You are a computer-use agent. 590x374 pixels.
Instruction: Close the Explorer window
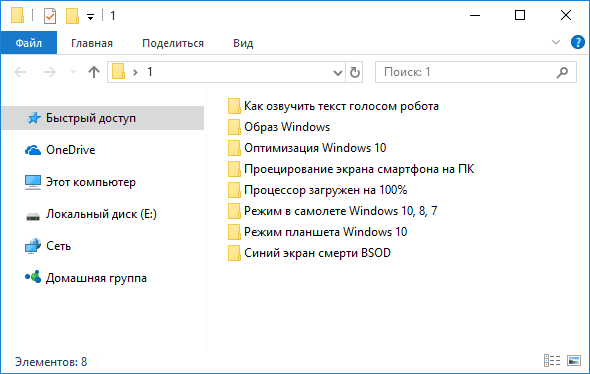coord(566,15)
